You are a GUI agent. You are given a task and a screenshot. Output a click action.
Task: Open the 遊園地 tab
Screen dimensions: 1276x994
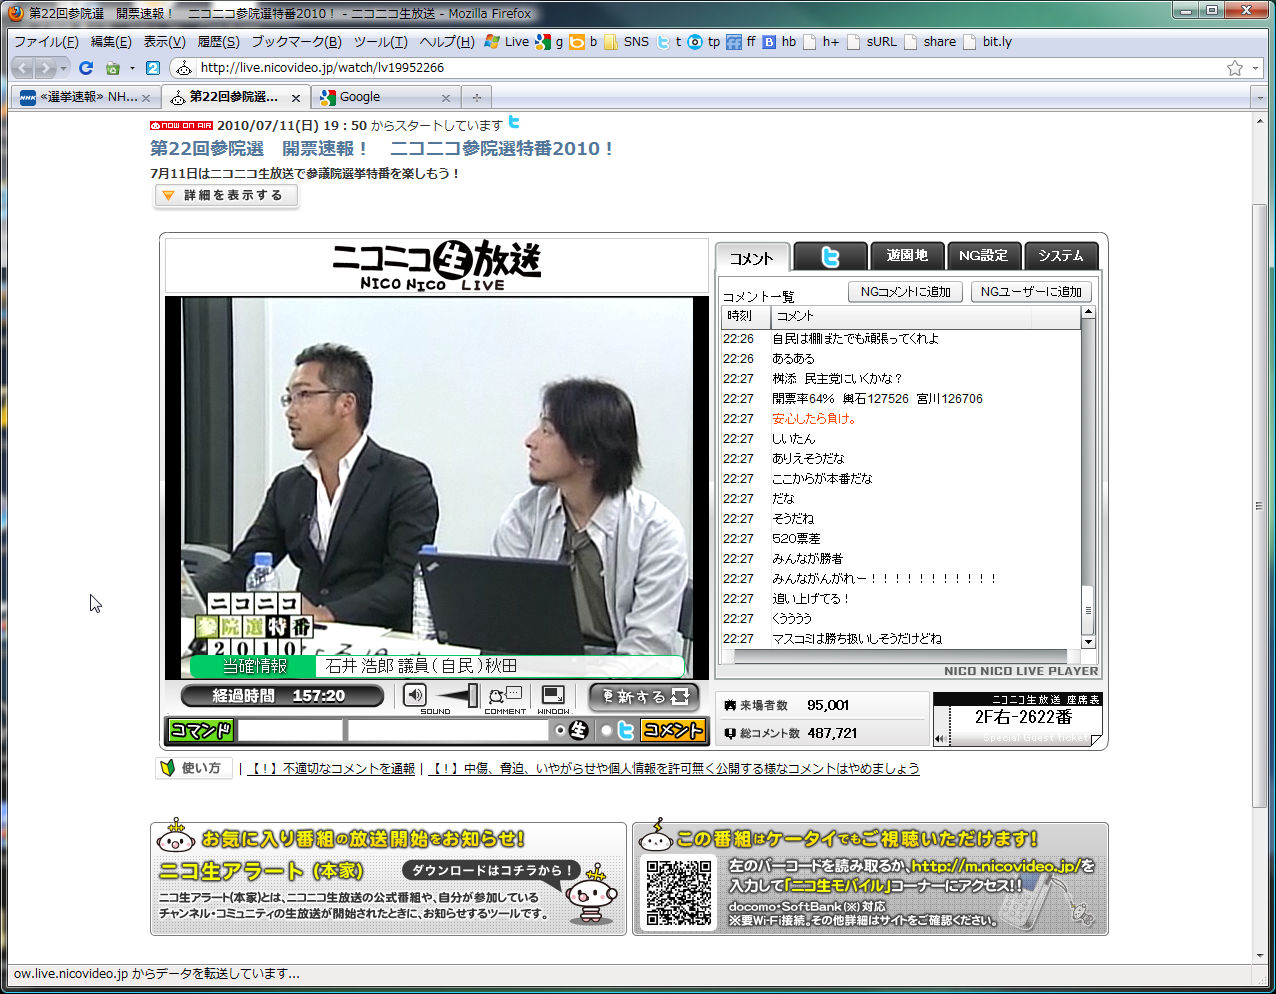[907, 256]
